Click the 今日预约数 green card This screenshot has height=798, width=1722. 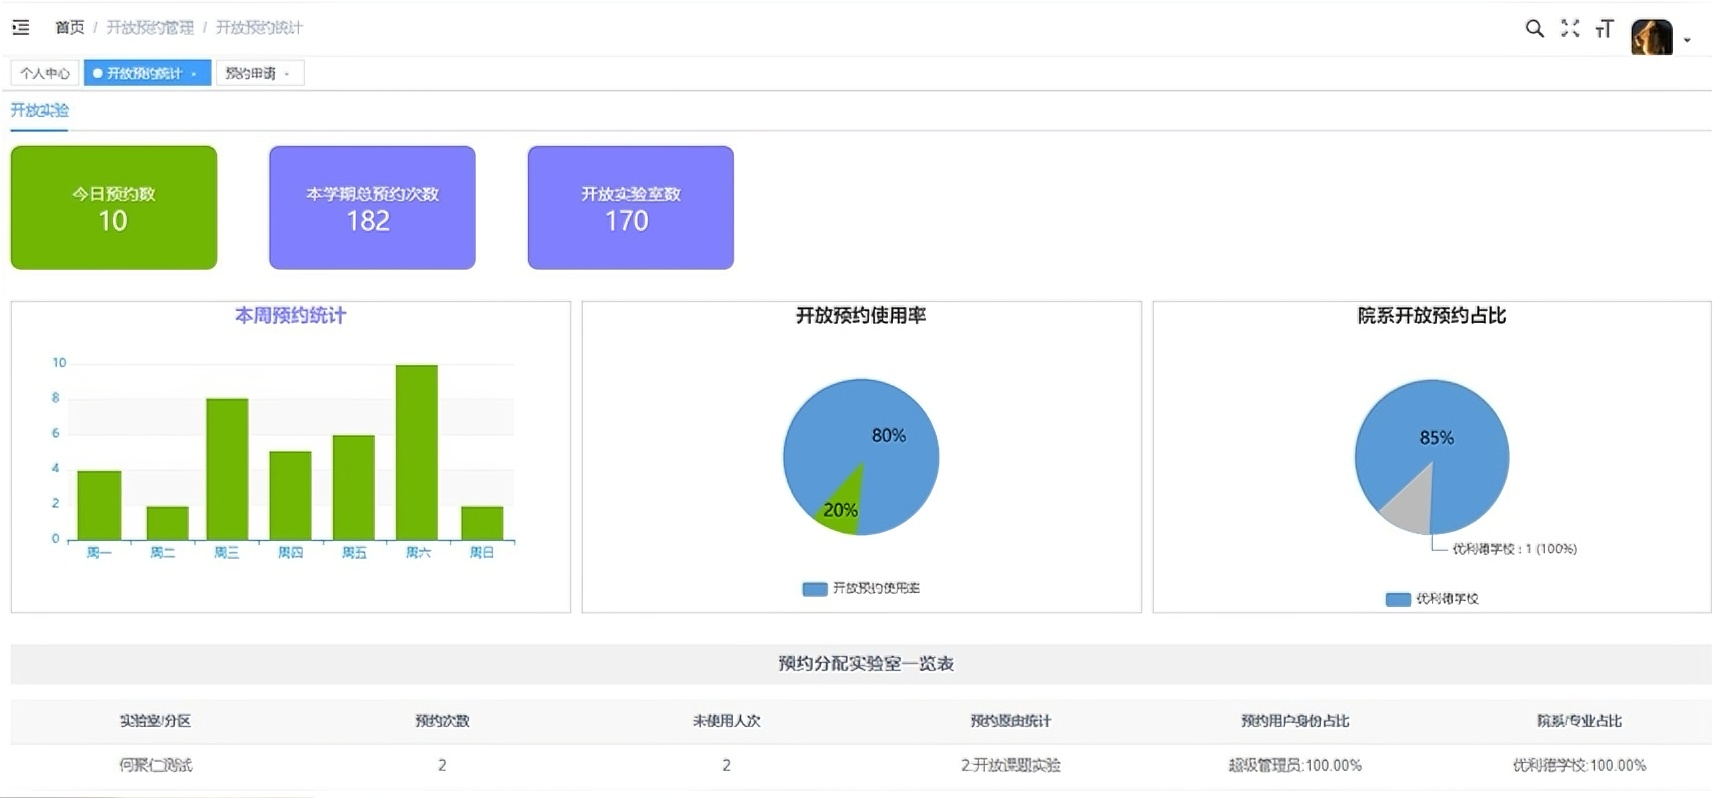pyautogui.click(x=114, y=207)
